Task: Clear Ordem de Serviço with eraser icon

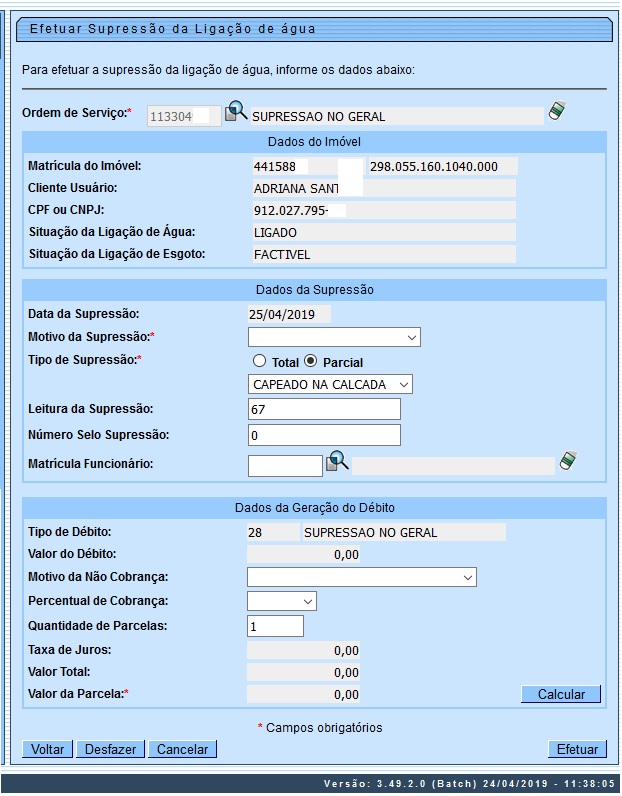Action: tap(557, 111)
